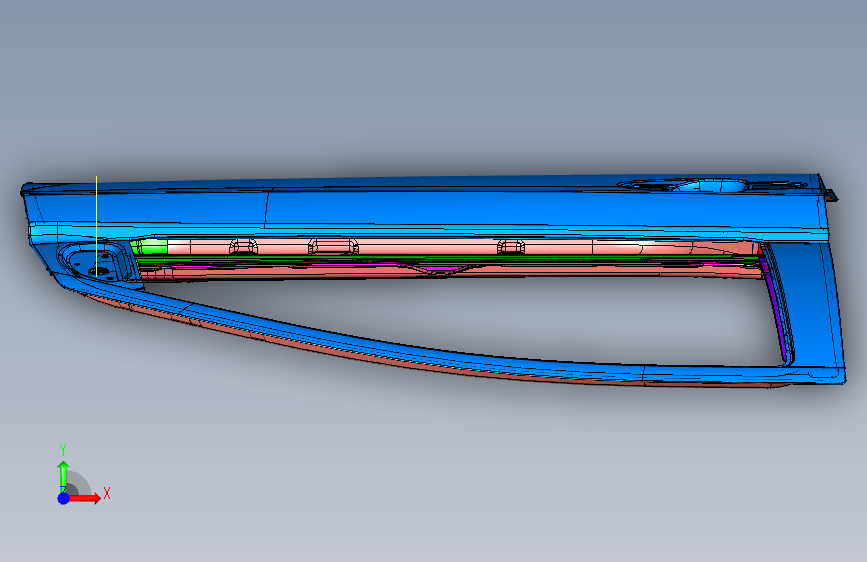867x562 pixels.
Task: Select the bright green block on the rail
Action: [150, 247]
